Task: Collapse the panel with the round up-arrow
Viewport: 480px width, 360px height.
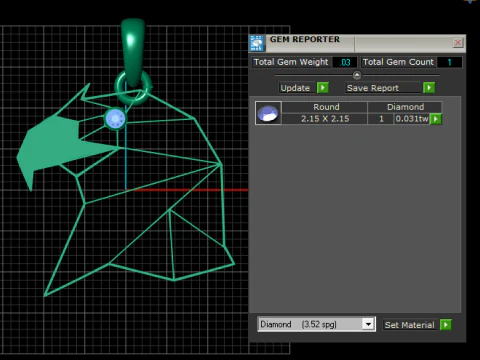Action: pos(357,75)
